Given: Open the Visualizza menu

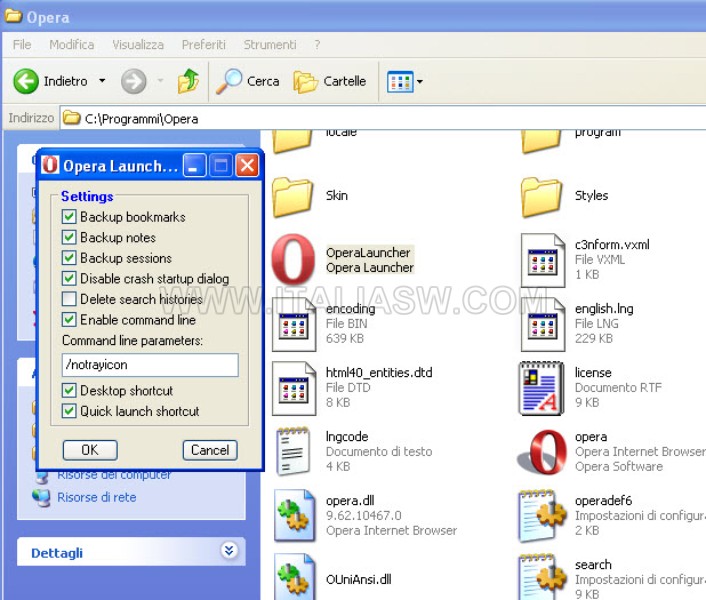Looking at the screenshot, I should point(138,45).
